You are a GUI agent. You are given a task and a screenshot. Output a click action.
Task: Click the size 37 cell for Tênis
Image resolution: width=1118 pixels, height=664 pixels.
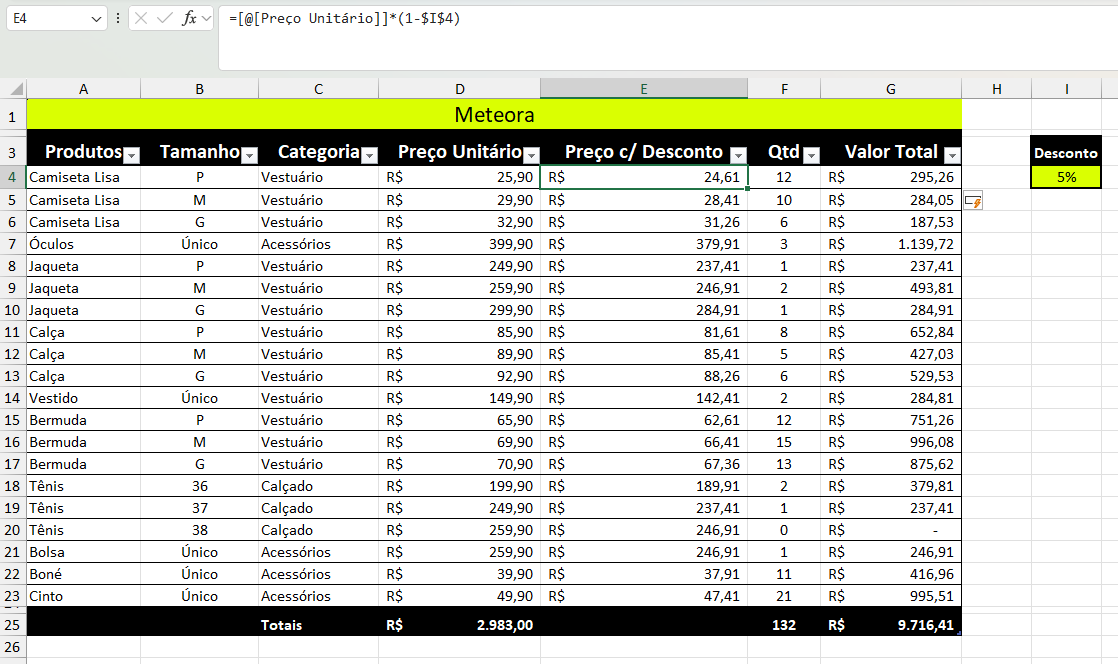200,509
